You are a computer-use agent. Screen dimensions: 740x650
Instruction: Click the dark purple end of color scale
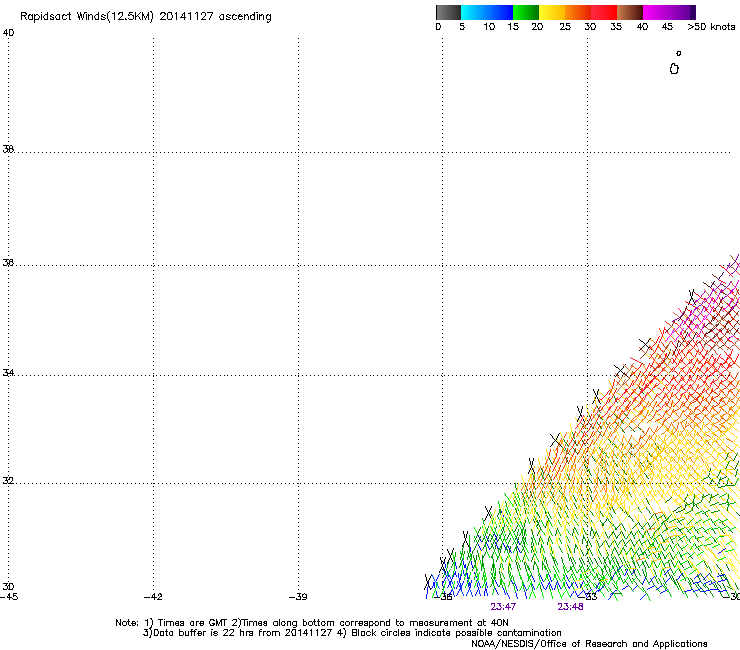693,12
